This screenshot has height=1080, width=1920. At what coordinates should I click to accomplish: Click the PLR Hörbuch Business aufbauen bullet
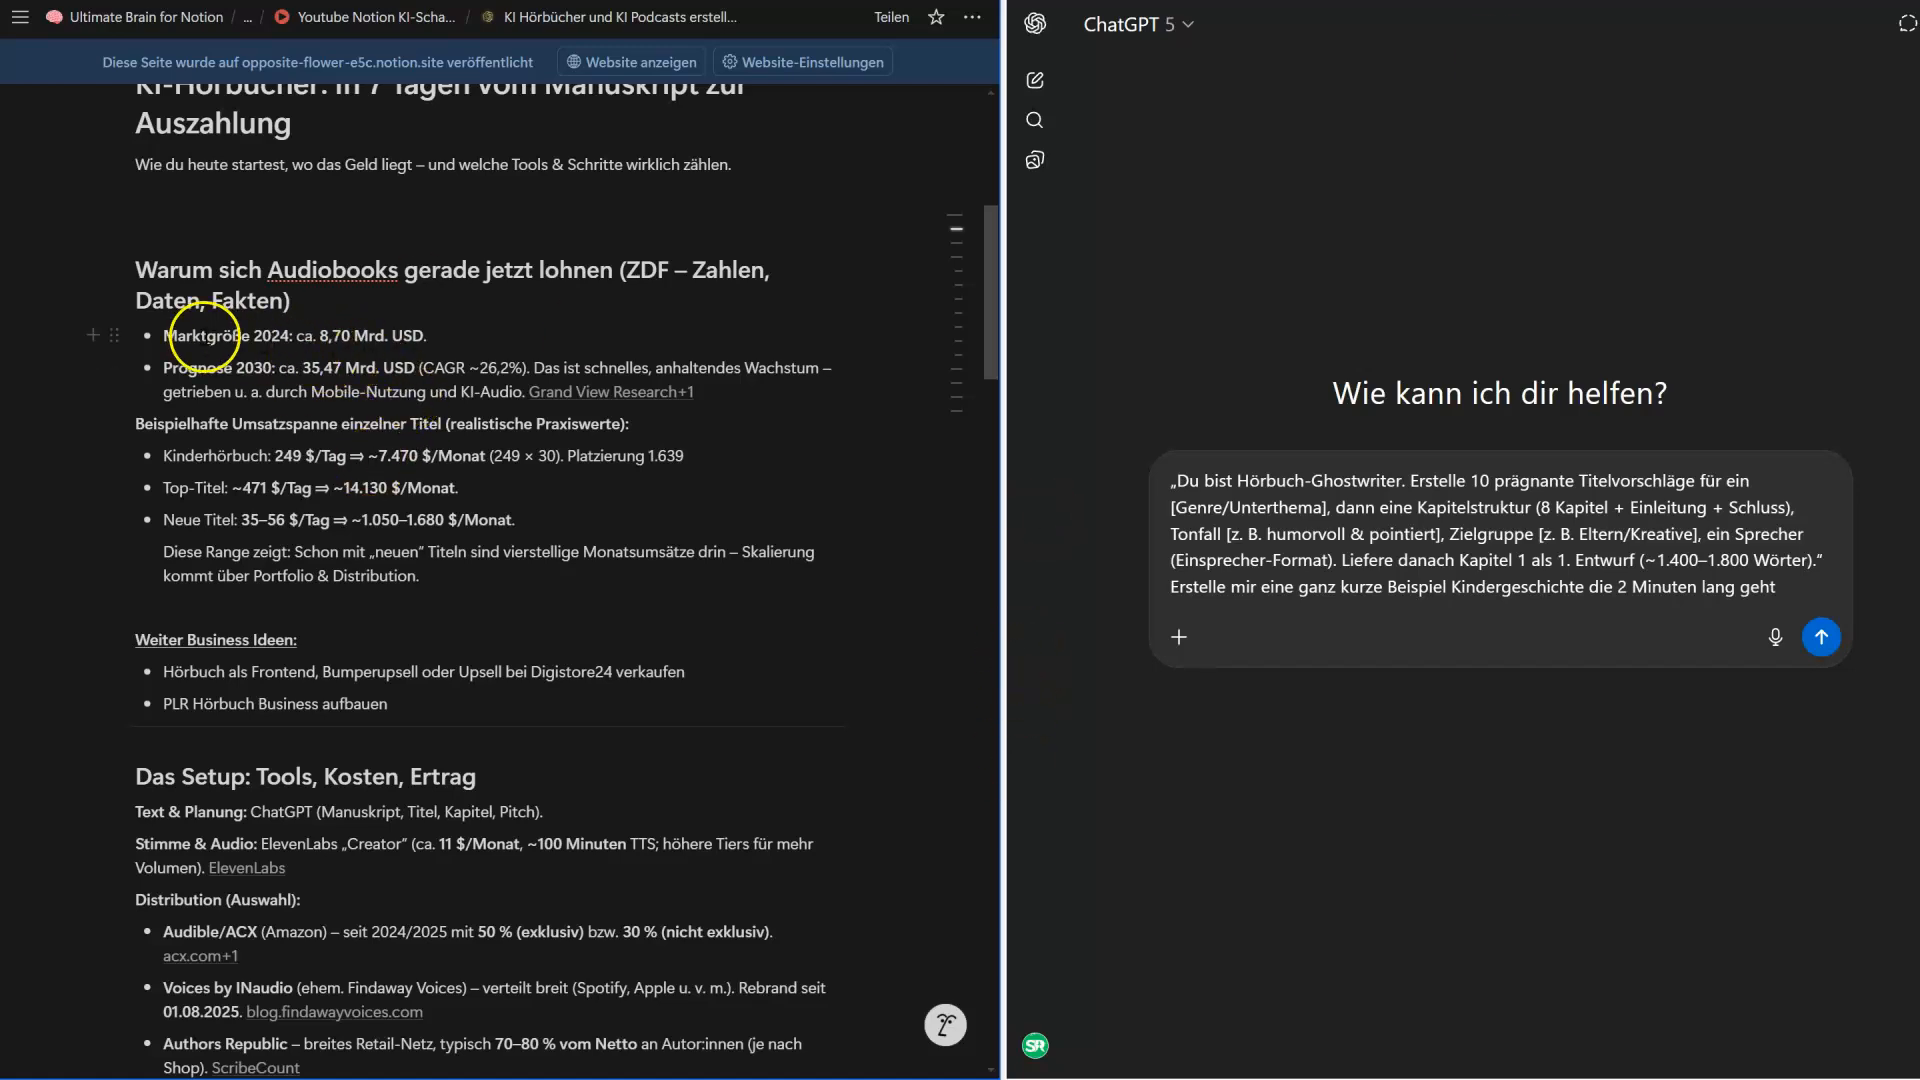275,704
